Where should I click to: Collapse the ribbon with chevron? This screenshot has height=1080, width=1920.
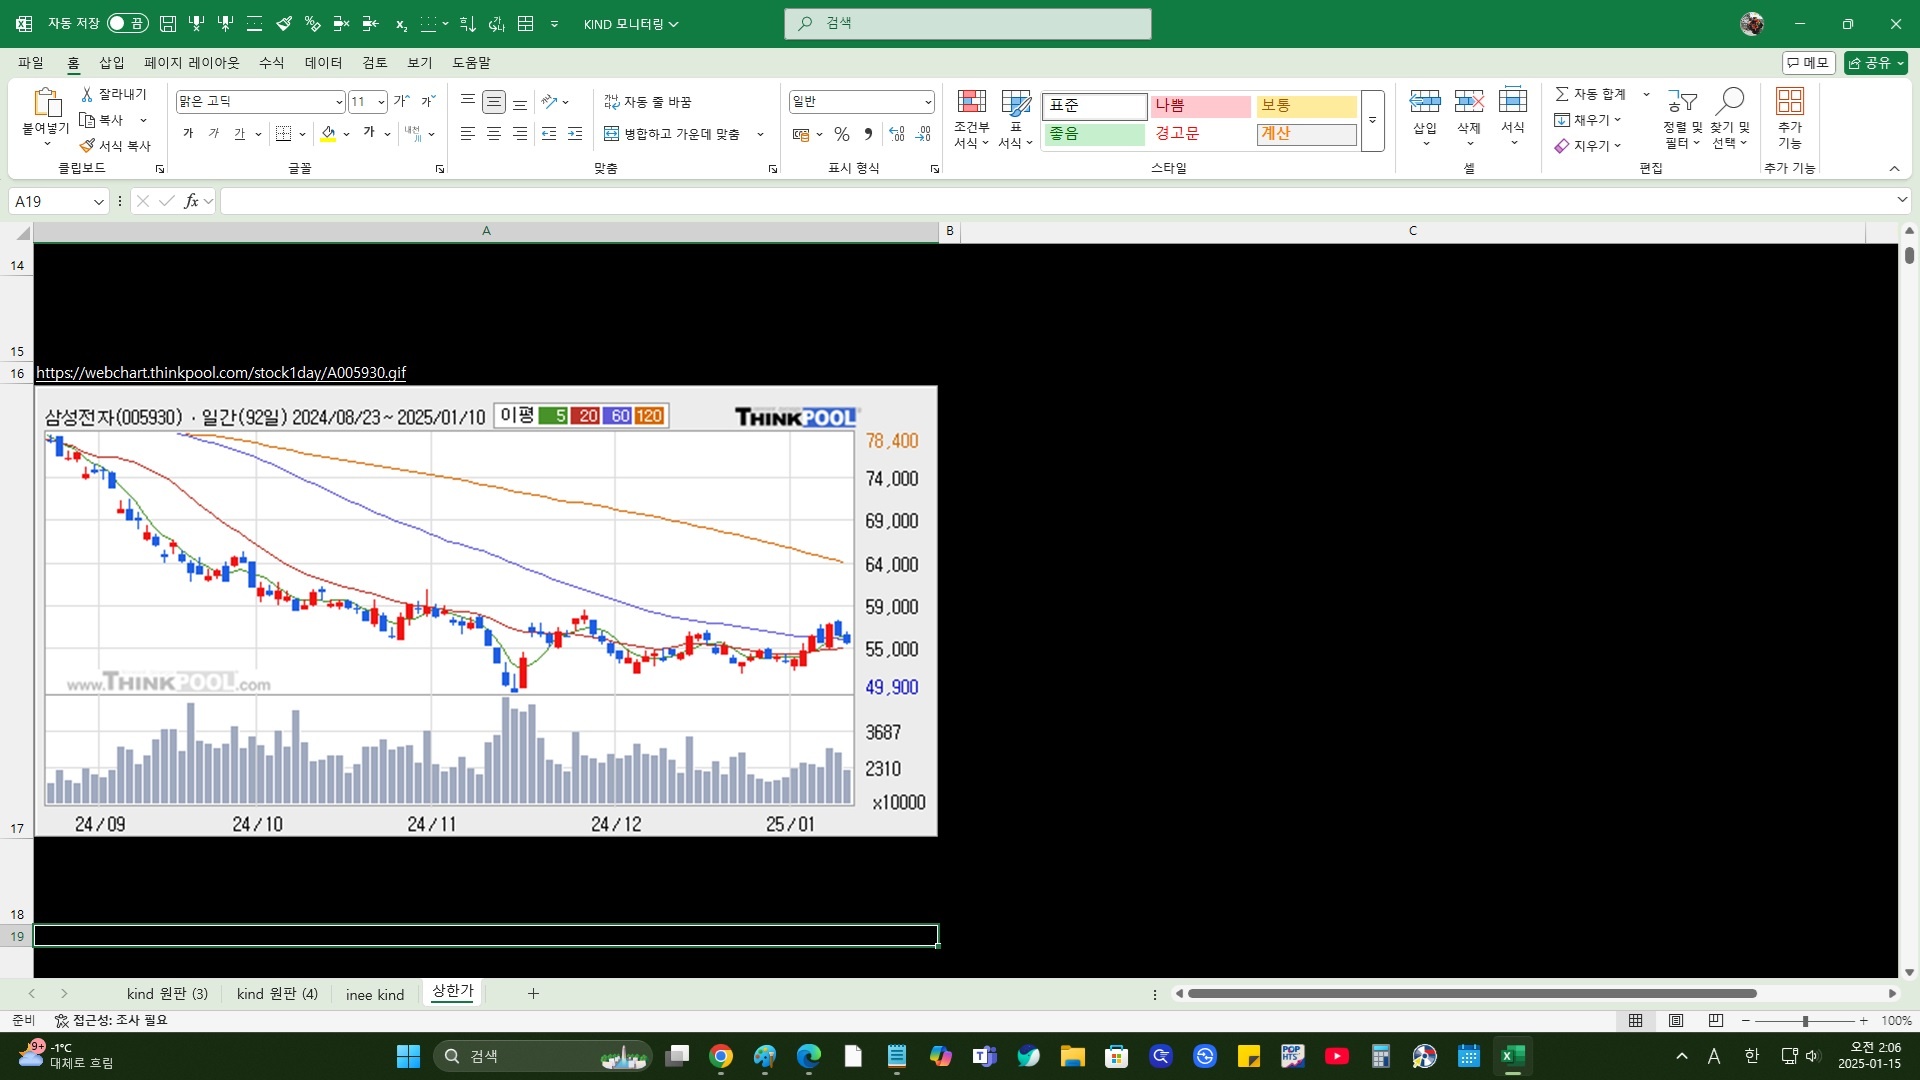pyautogui.click(x=1894, y=169)
